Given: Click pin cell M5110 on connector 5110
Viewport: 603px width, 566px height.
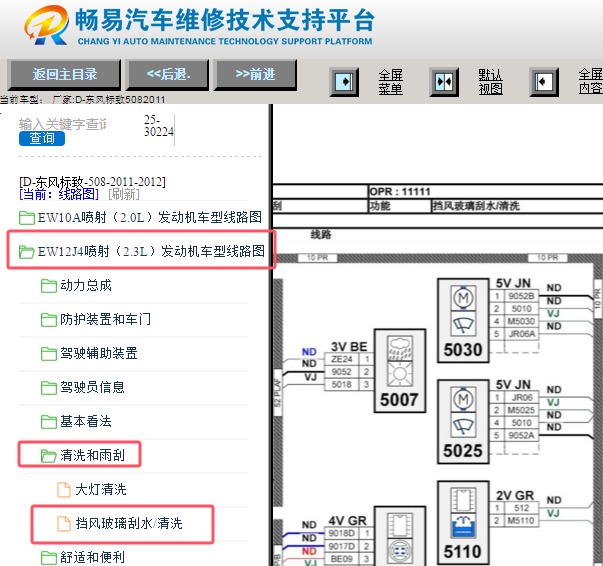Looking at the screenshot, I should 521,520.
